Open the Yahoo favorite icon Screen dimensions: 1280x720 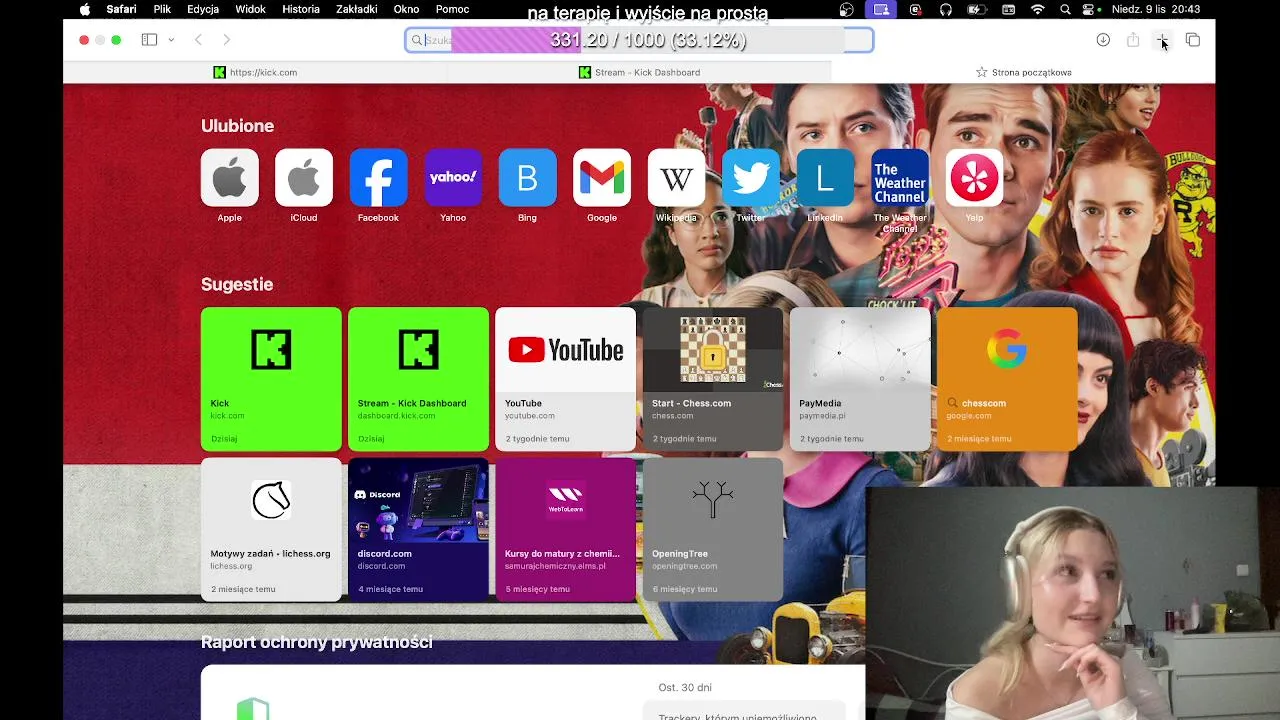click(x=453, y=178)
